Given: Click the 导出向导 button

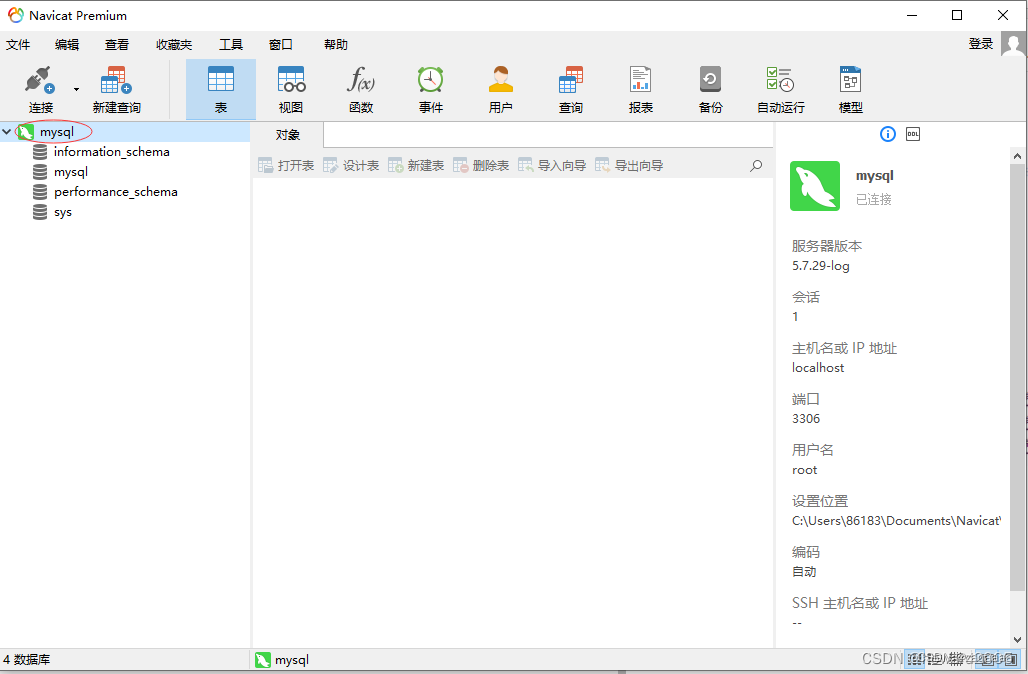Looking at the screenshot, I should tap(629, 165).
